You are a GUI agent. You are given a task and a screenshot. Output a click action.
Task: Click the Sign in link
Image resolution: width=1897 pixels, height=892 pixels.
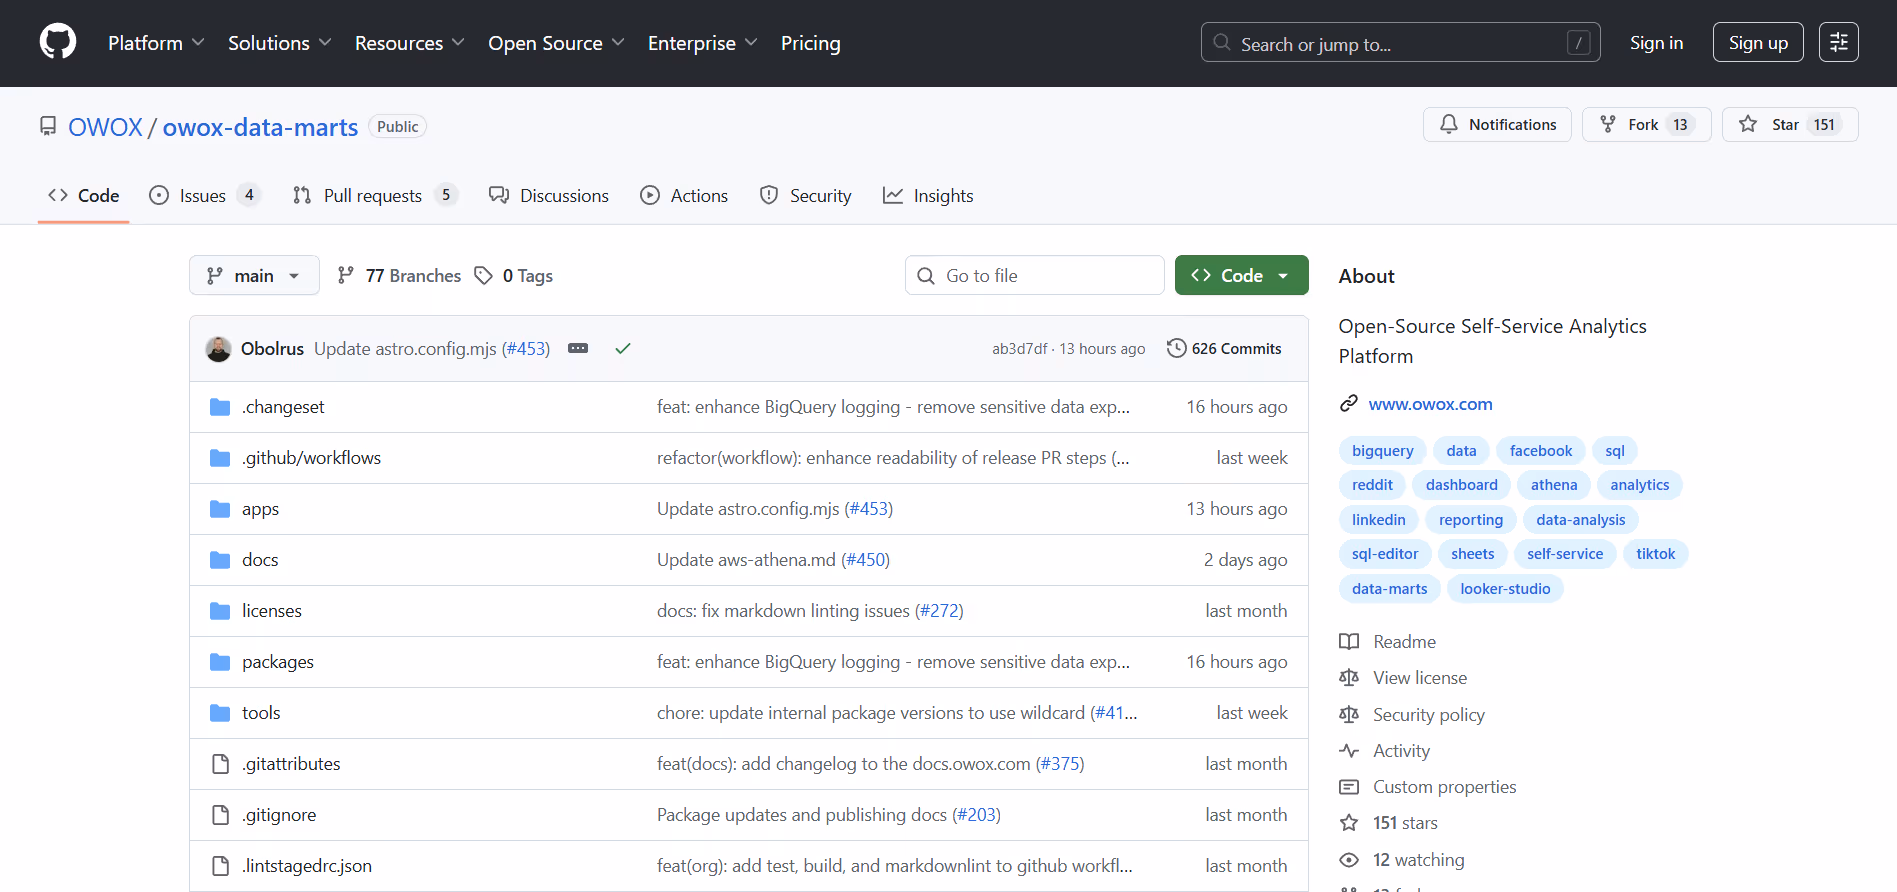point(1656,43)
